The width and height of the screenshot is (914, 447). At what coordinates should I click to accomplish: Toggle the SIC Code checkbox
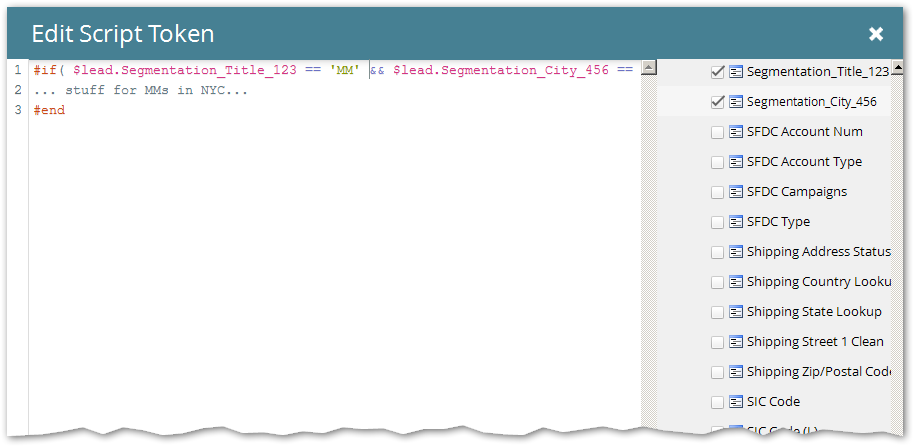(x=717, y=402)
